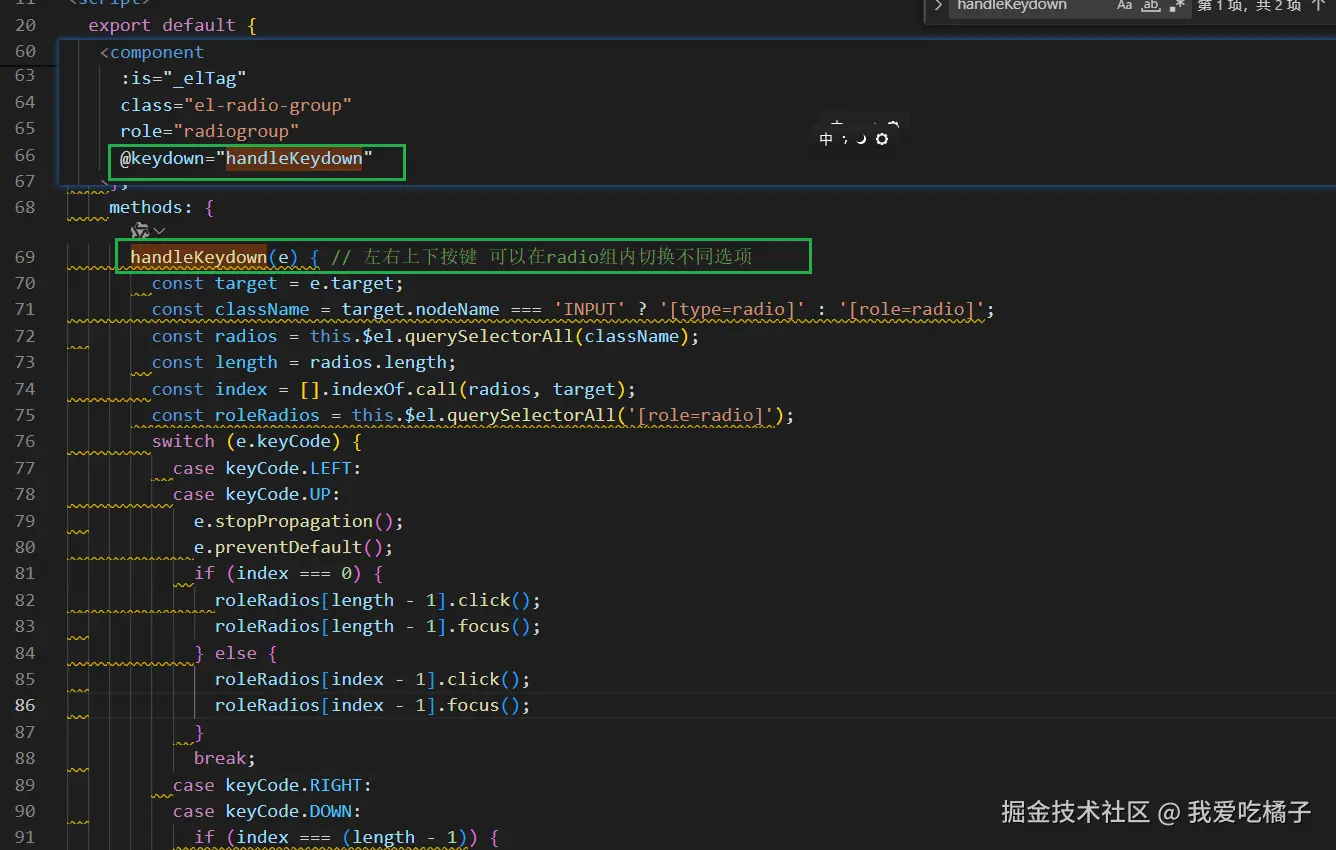Screen dimensions: 1336x850
Task: Click 'roleRadios' declaration on line 75
Action: pyautogui.click(x=267, y=415)
